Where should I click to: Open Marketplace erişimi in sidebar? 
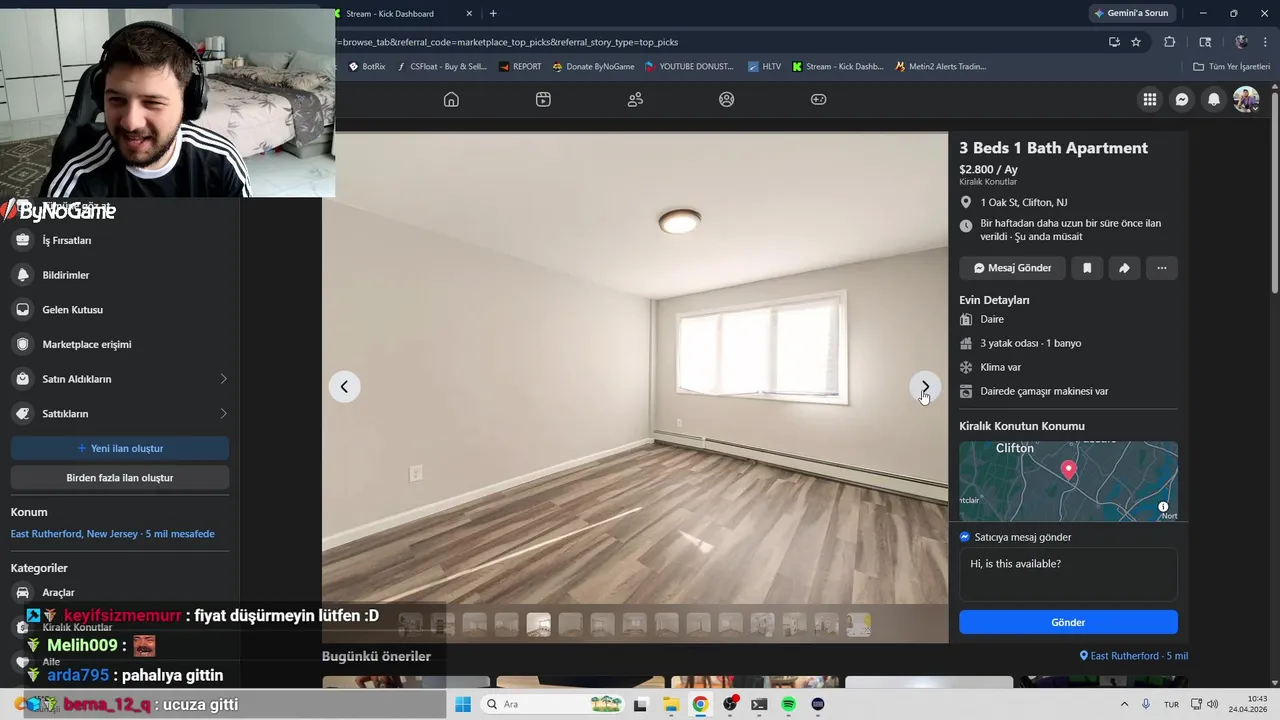pyautogui.click(x=120, y=344)
